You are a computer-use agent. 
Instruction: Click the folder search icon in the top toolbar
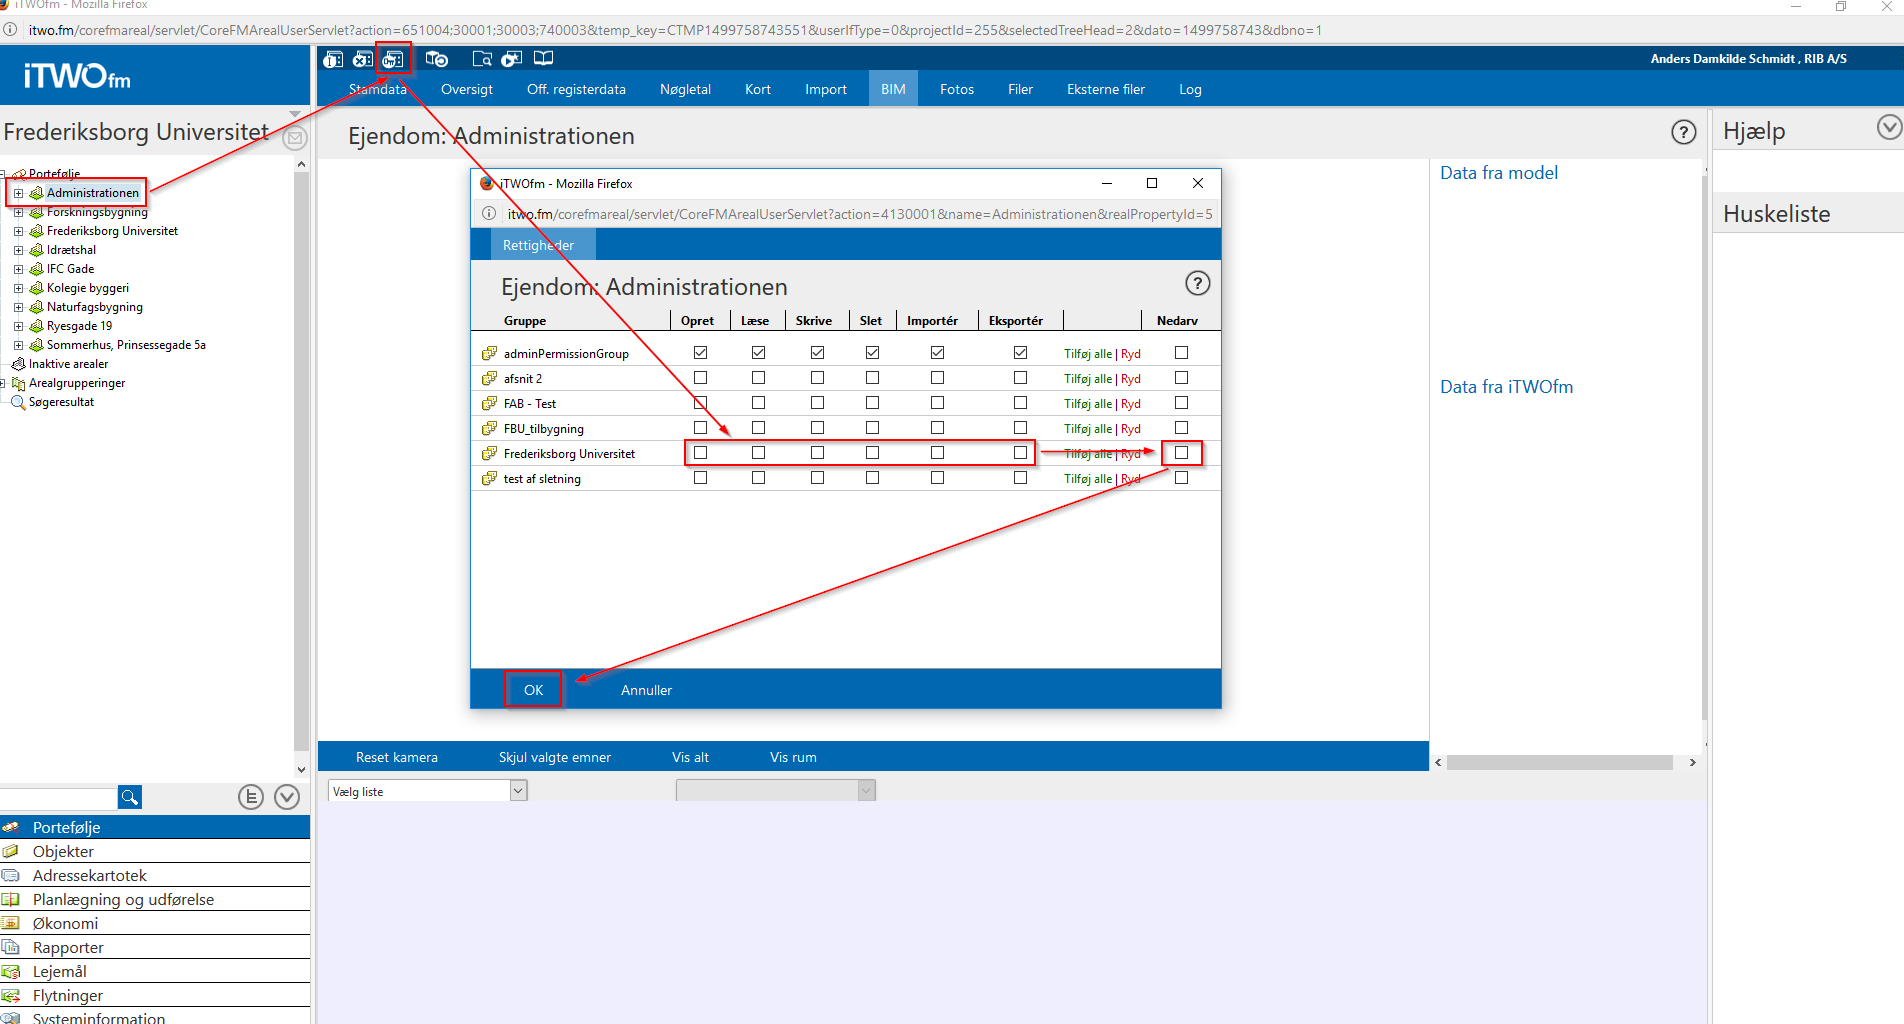pyautogui.click(x=482, y=59)
